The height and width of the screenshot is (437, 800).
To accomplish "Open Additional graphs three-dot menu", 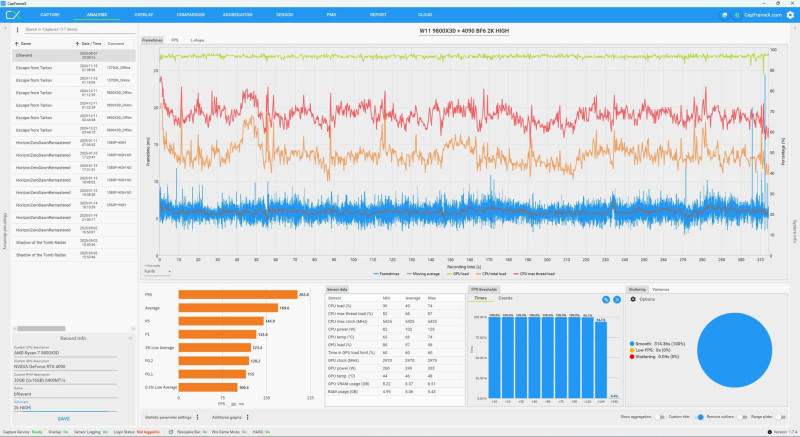I will tap(247, 417).
